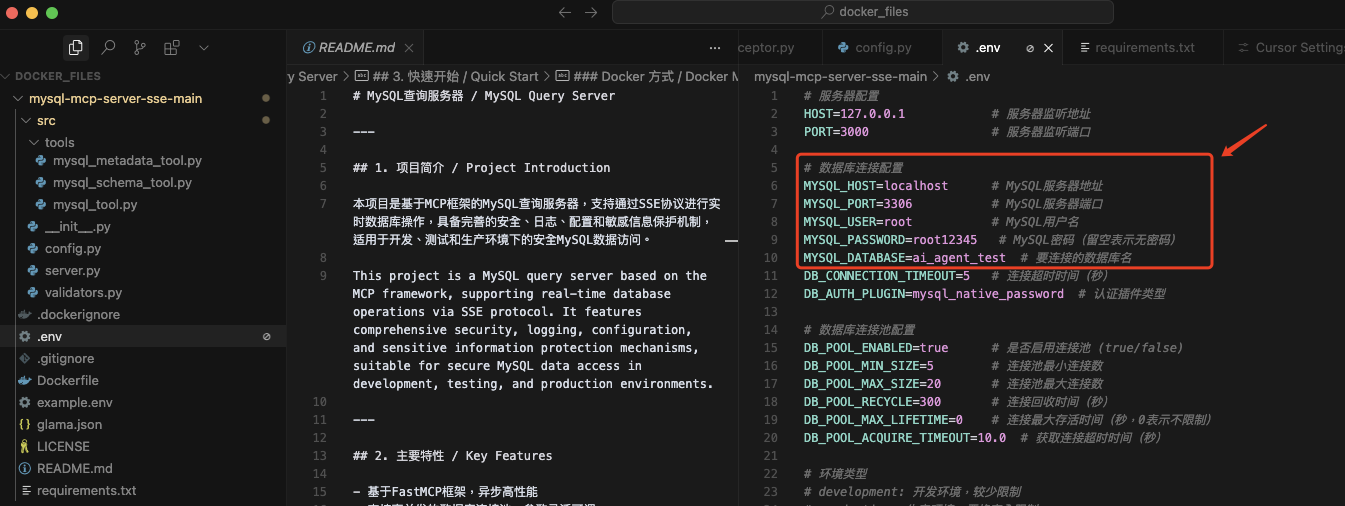Click heading '## 1. 项目简介 / Project Introduction'
This screenshot has height=506, width=1345.
(x=481, y=168)
